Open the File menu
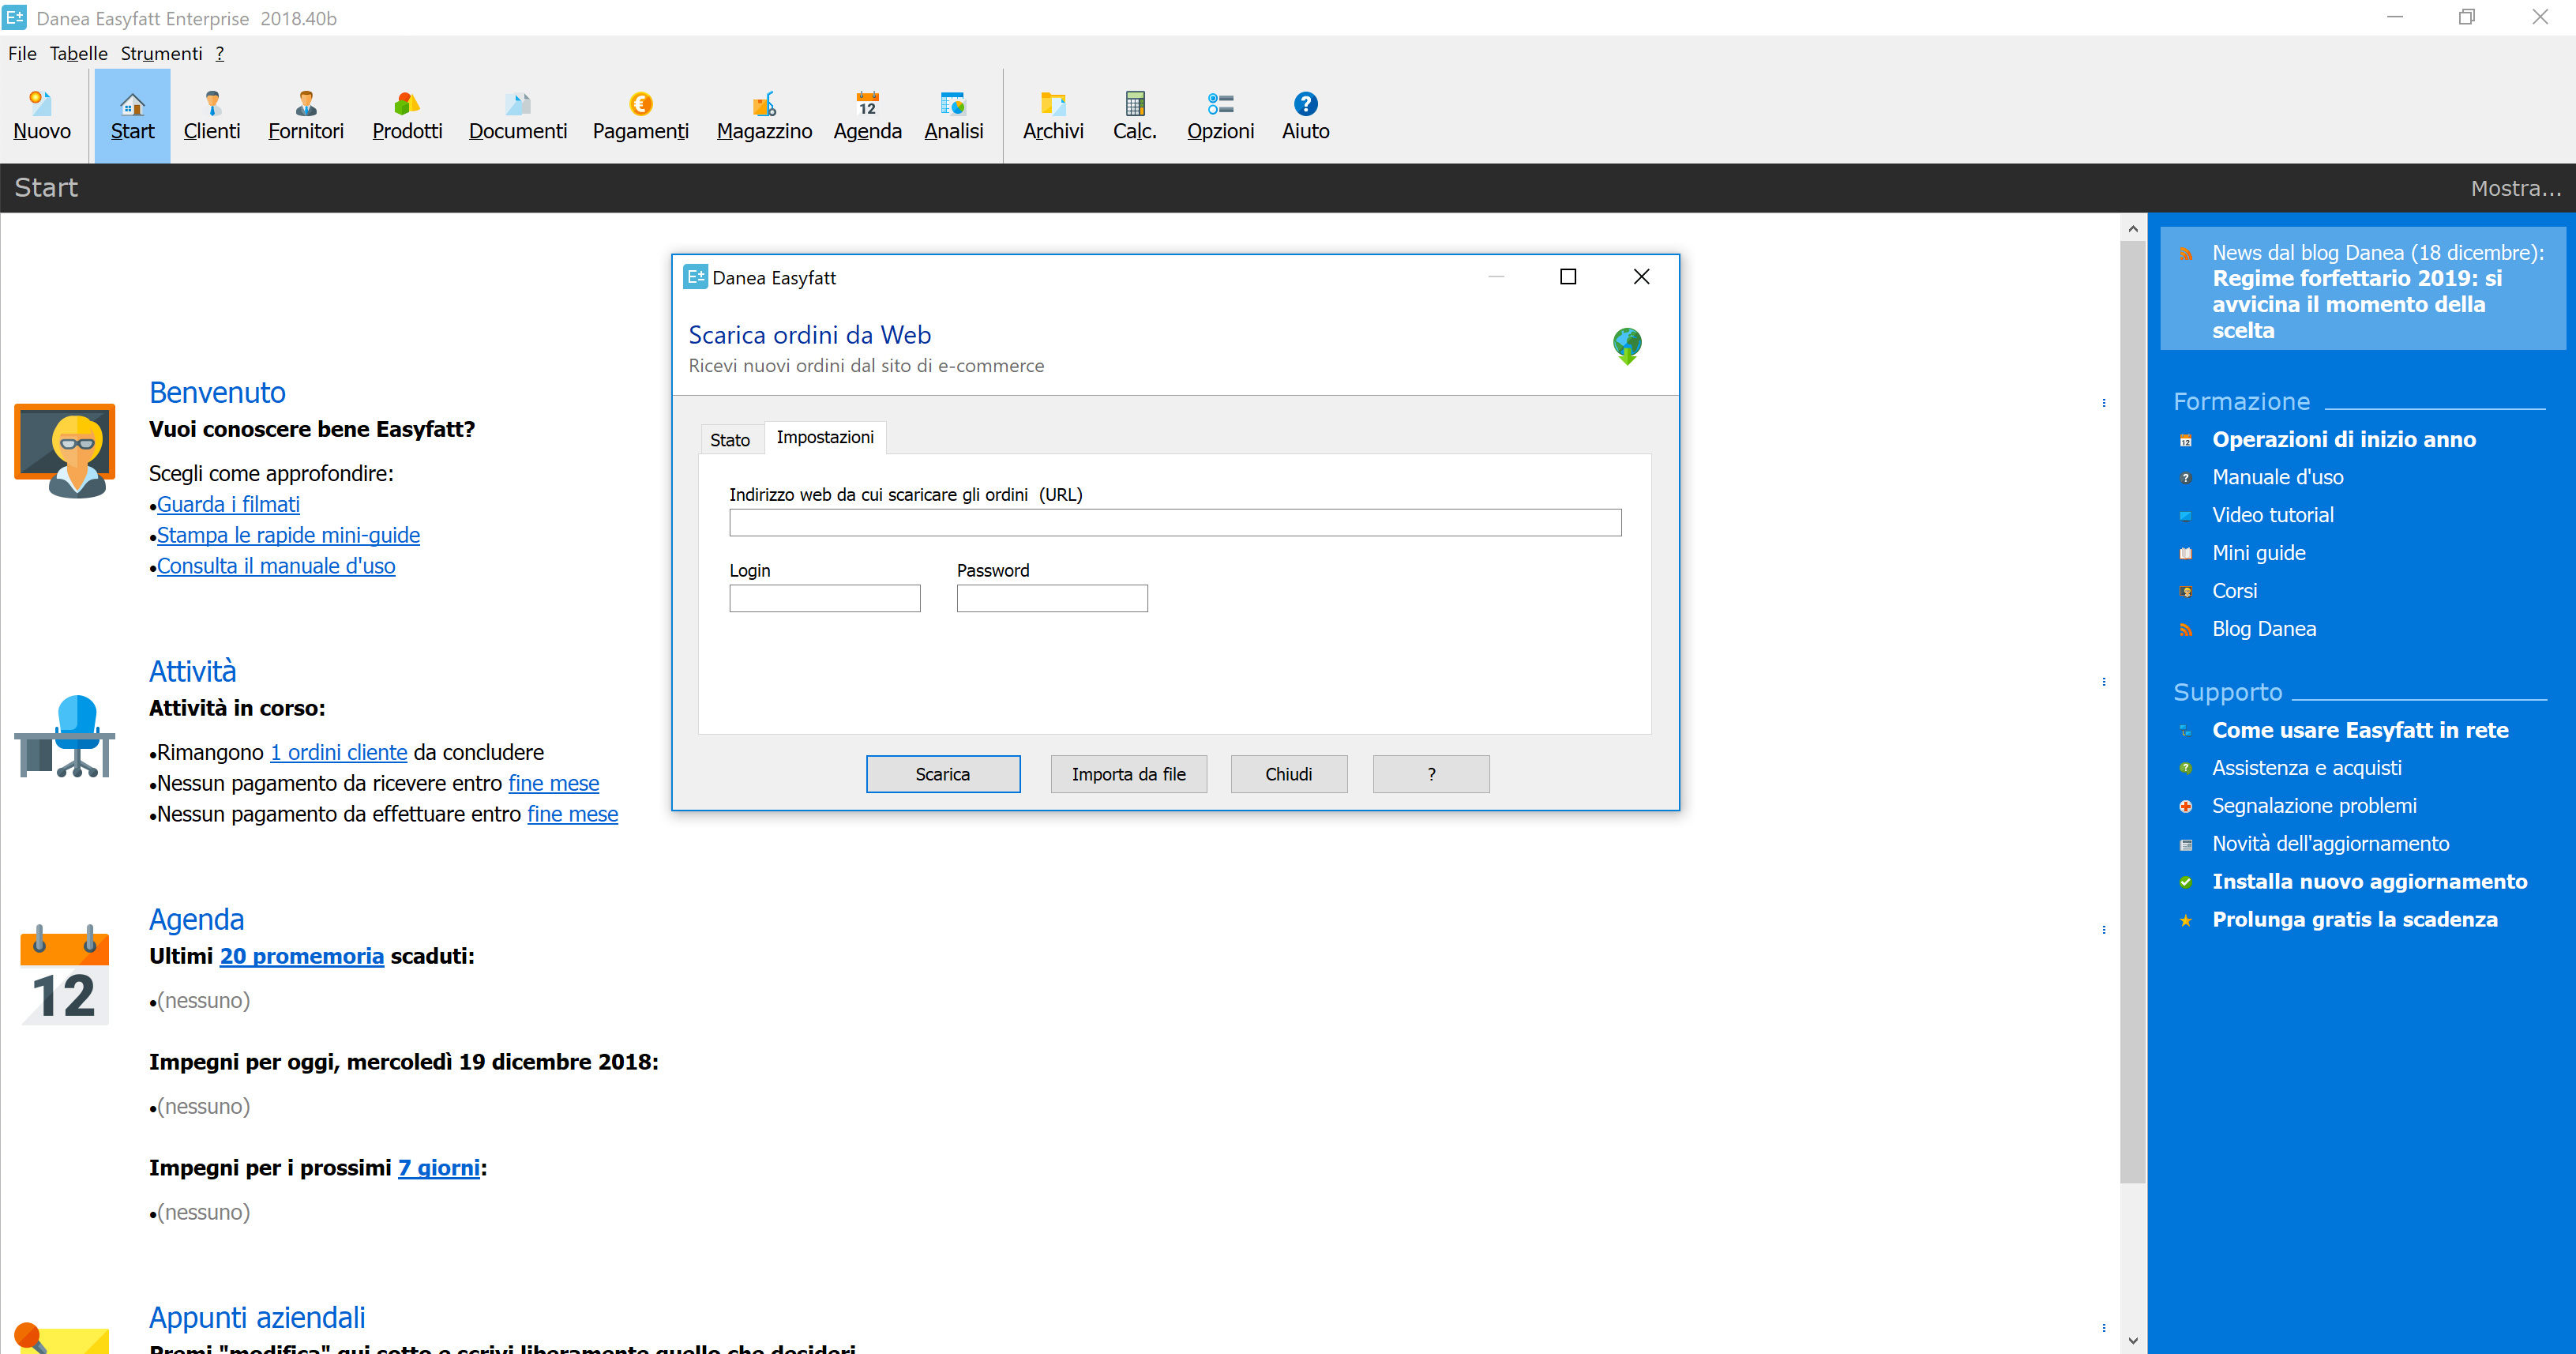The width and height of the screenshot is (2576, 1354). pos(22,53)
